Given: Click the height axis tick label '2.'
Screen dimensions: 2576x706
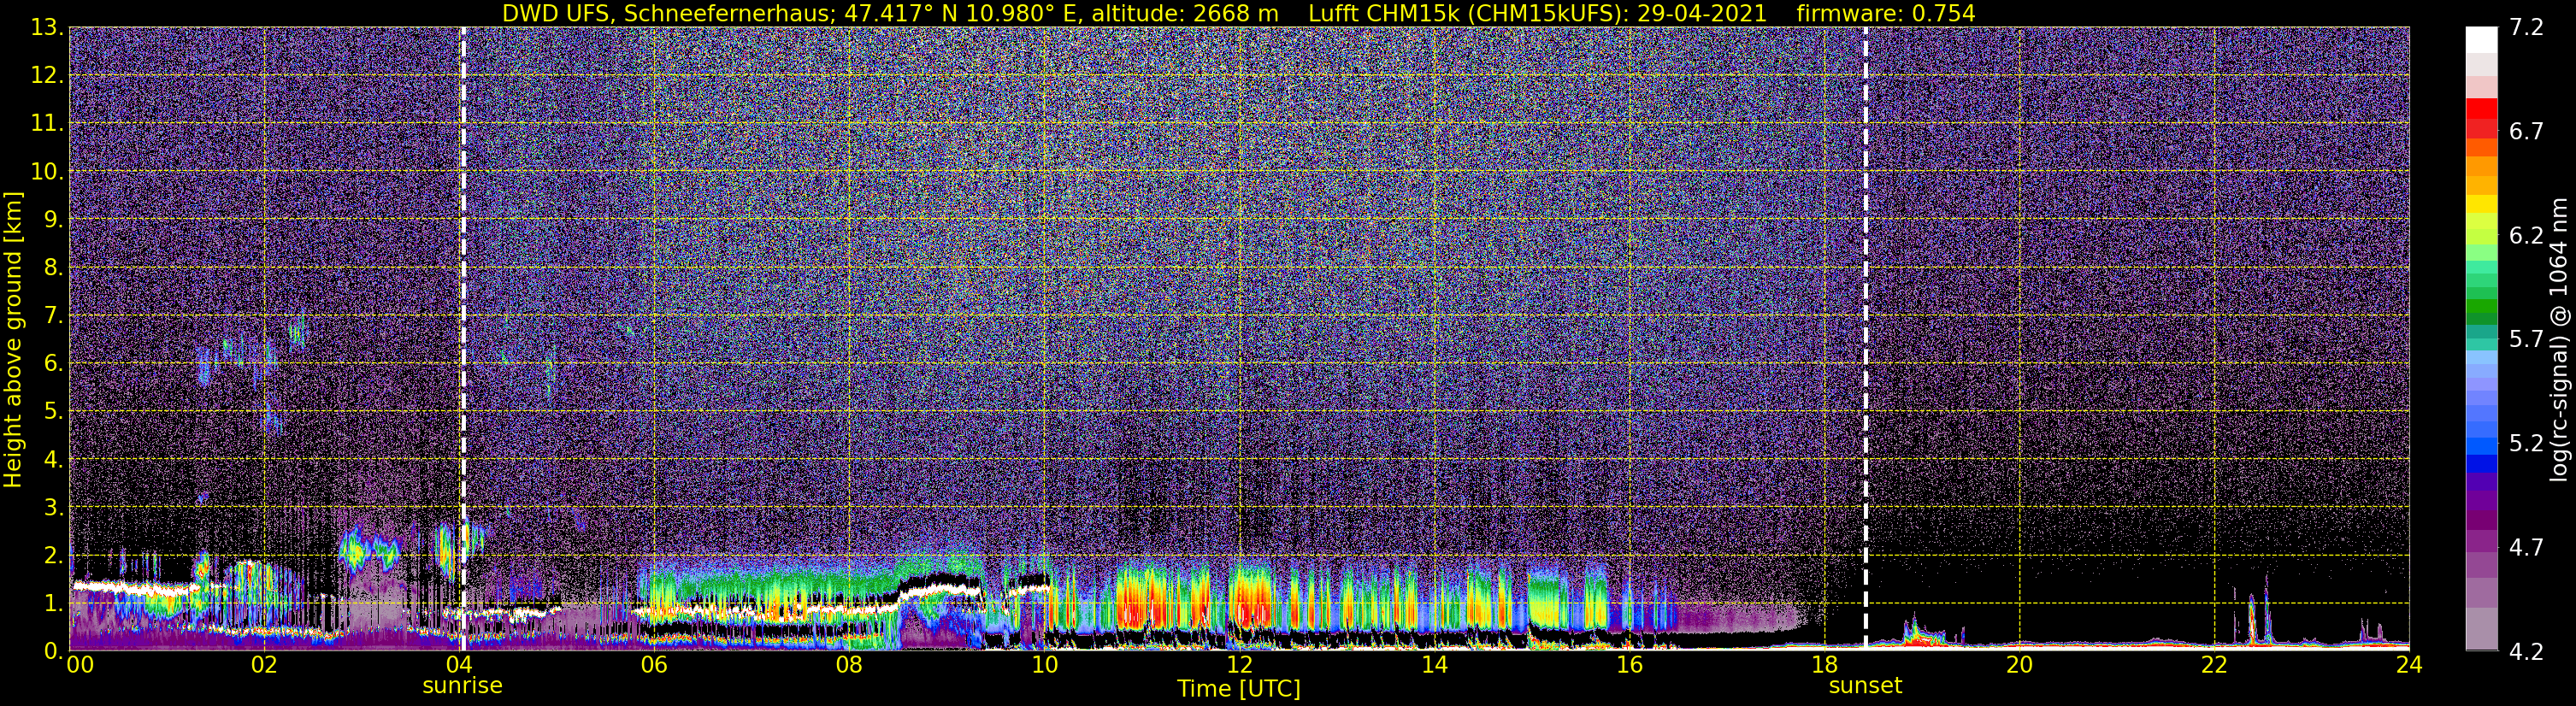Looking at the screenshot, I should [x=53, y=556].
